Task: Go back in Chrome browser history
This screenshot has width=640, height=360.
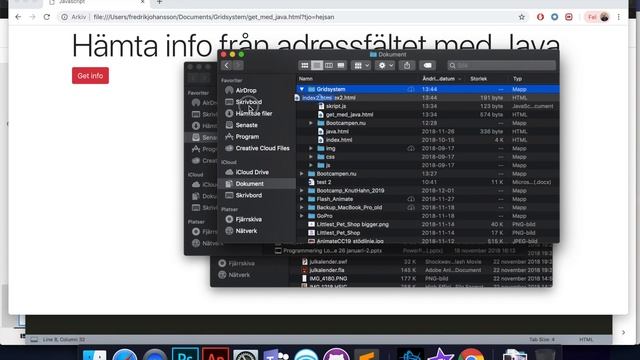Action: [18, 17]
